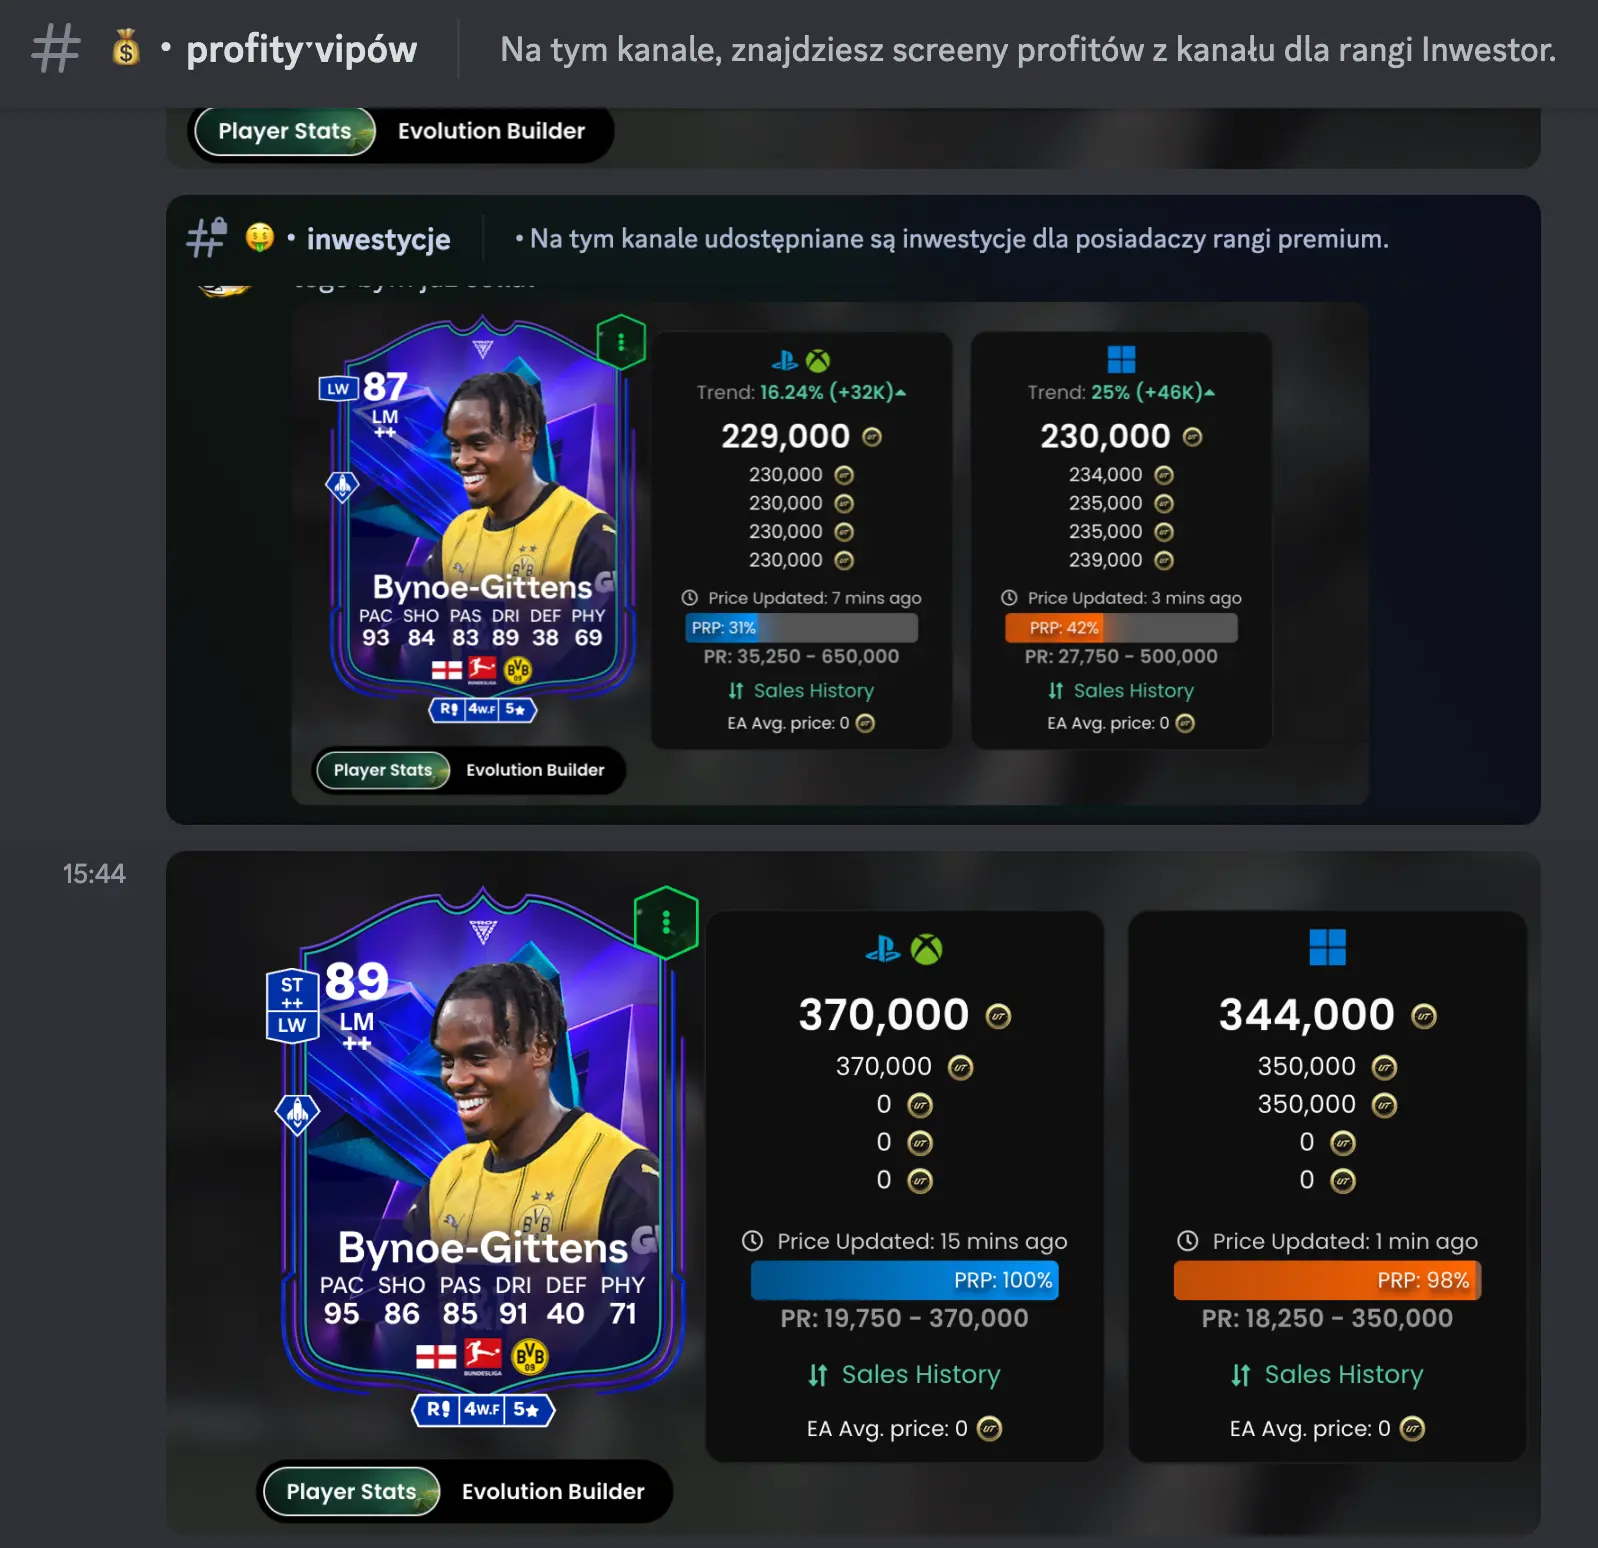Click the PRP 98% orange progress bar
Viewport: 1598px width, 1548px height.
click(1327, 1280)
